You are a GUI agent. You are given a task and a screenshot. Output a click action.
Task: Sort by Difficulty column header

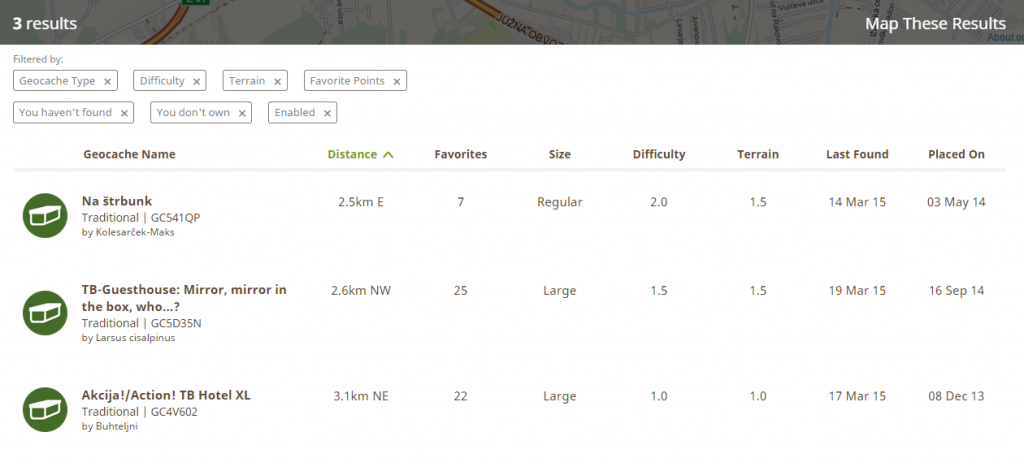pos(659,155)
